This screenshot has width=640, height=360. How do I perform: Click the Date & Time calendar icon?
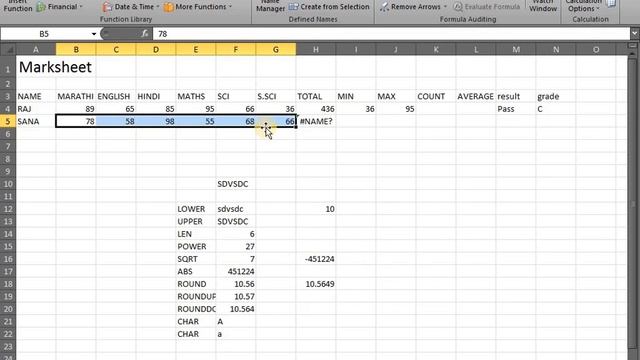click(x=107, y=7)
